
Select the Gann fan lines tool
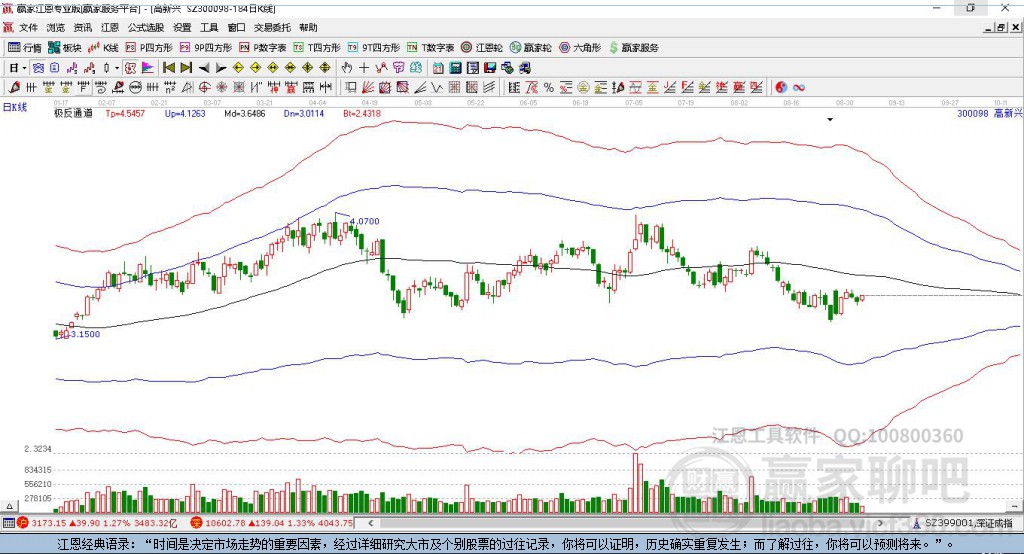pyautogui.click(x=368, y=87)
